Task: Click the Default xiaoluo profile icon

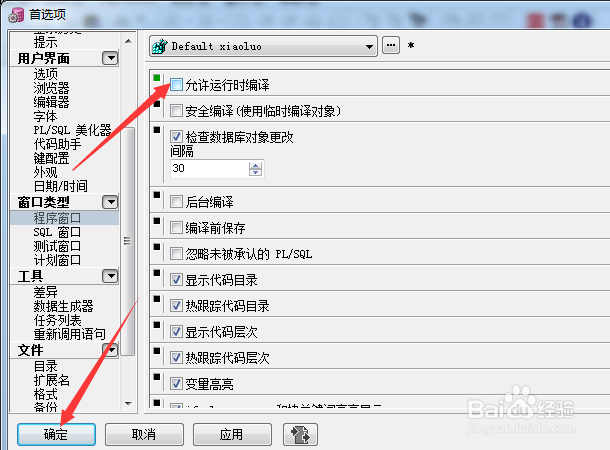Action: pyautogui.click(x=160, y=46)
